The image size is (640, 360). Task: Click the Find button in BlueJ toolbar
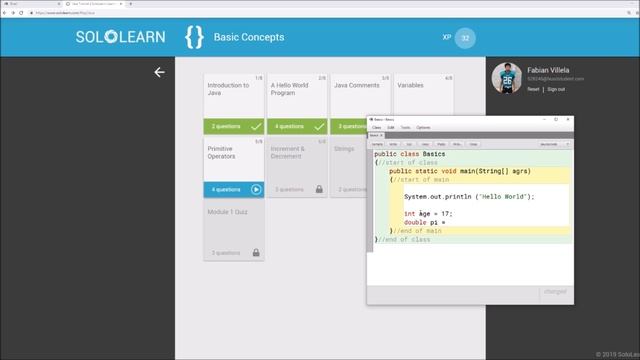tap(457, 144)
